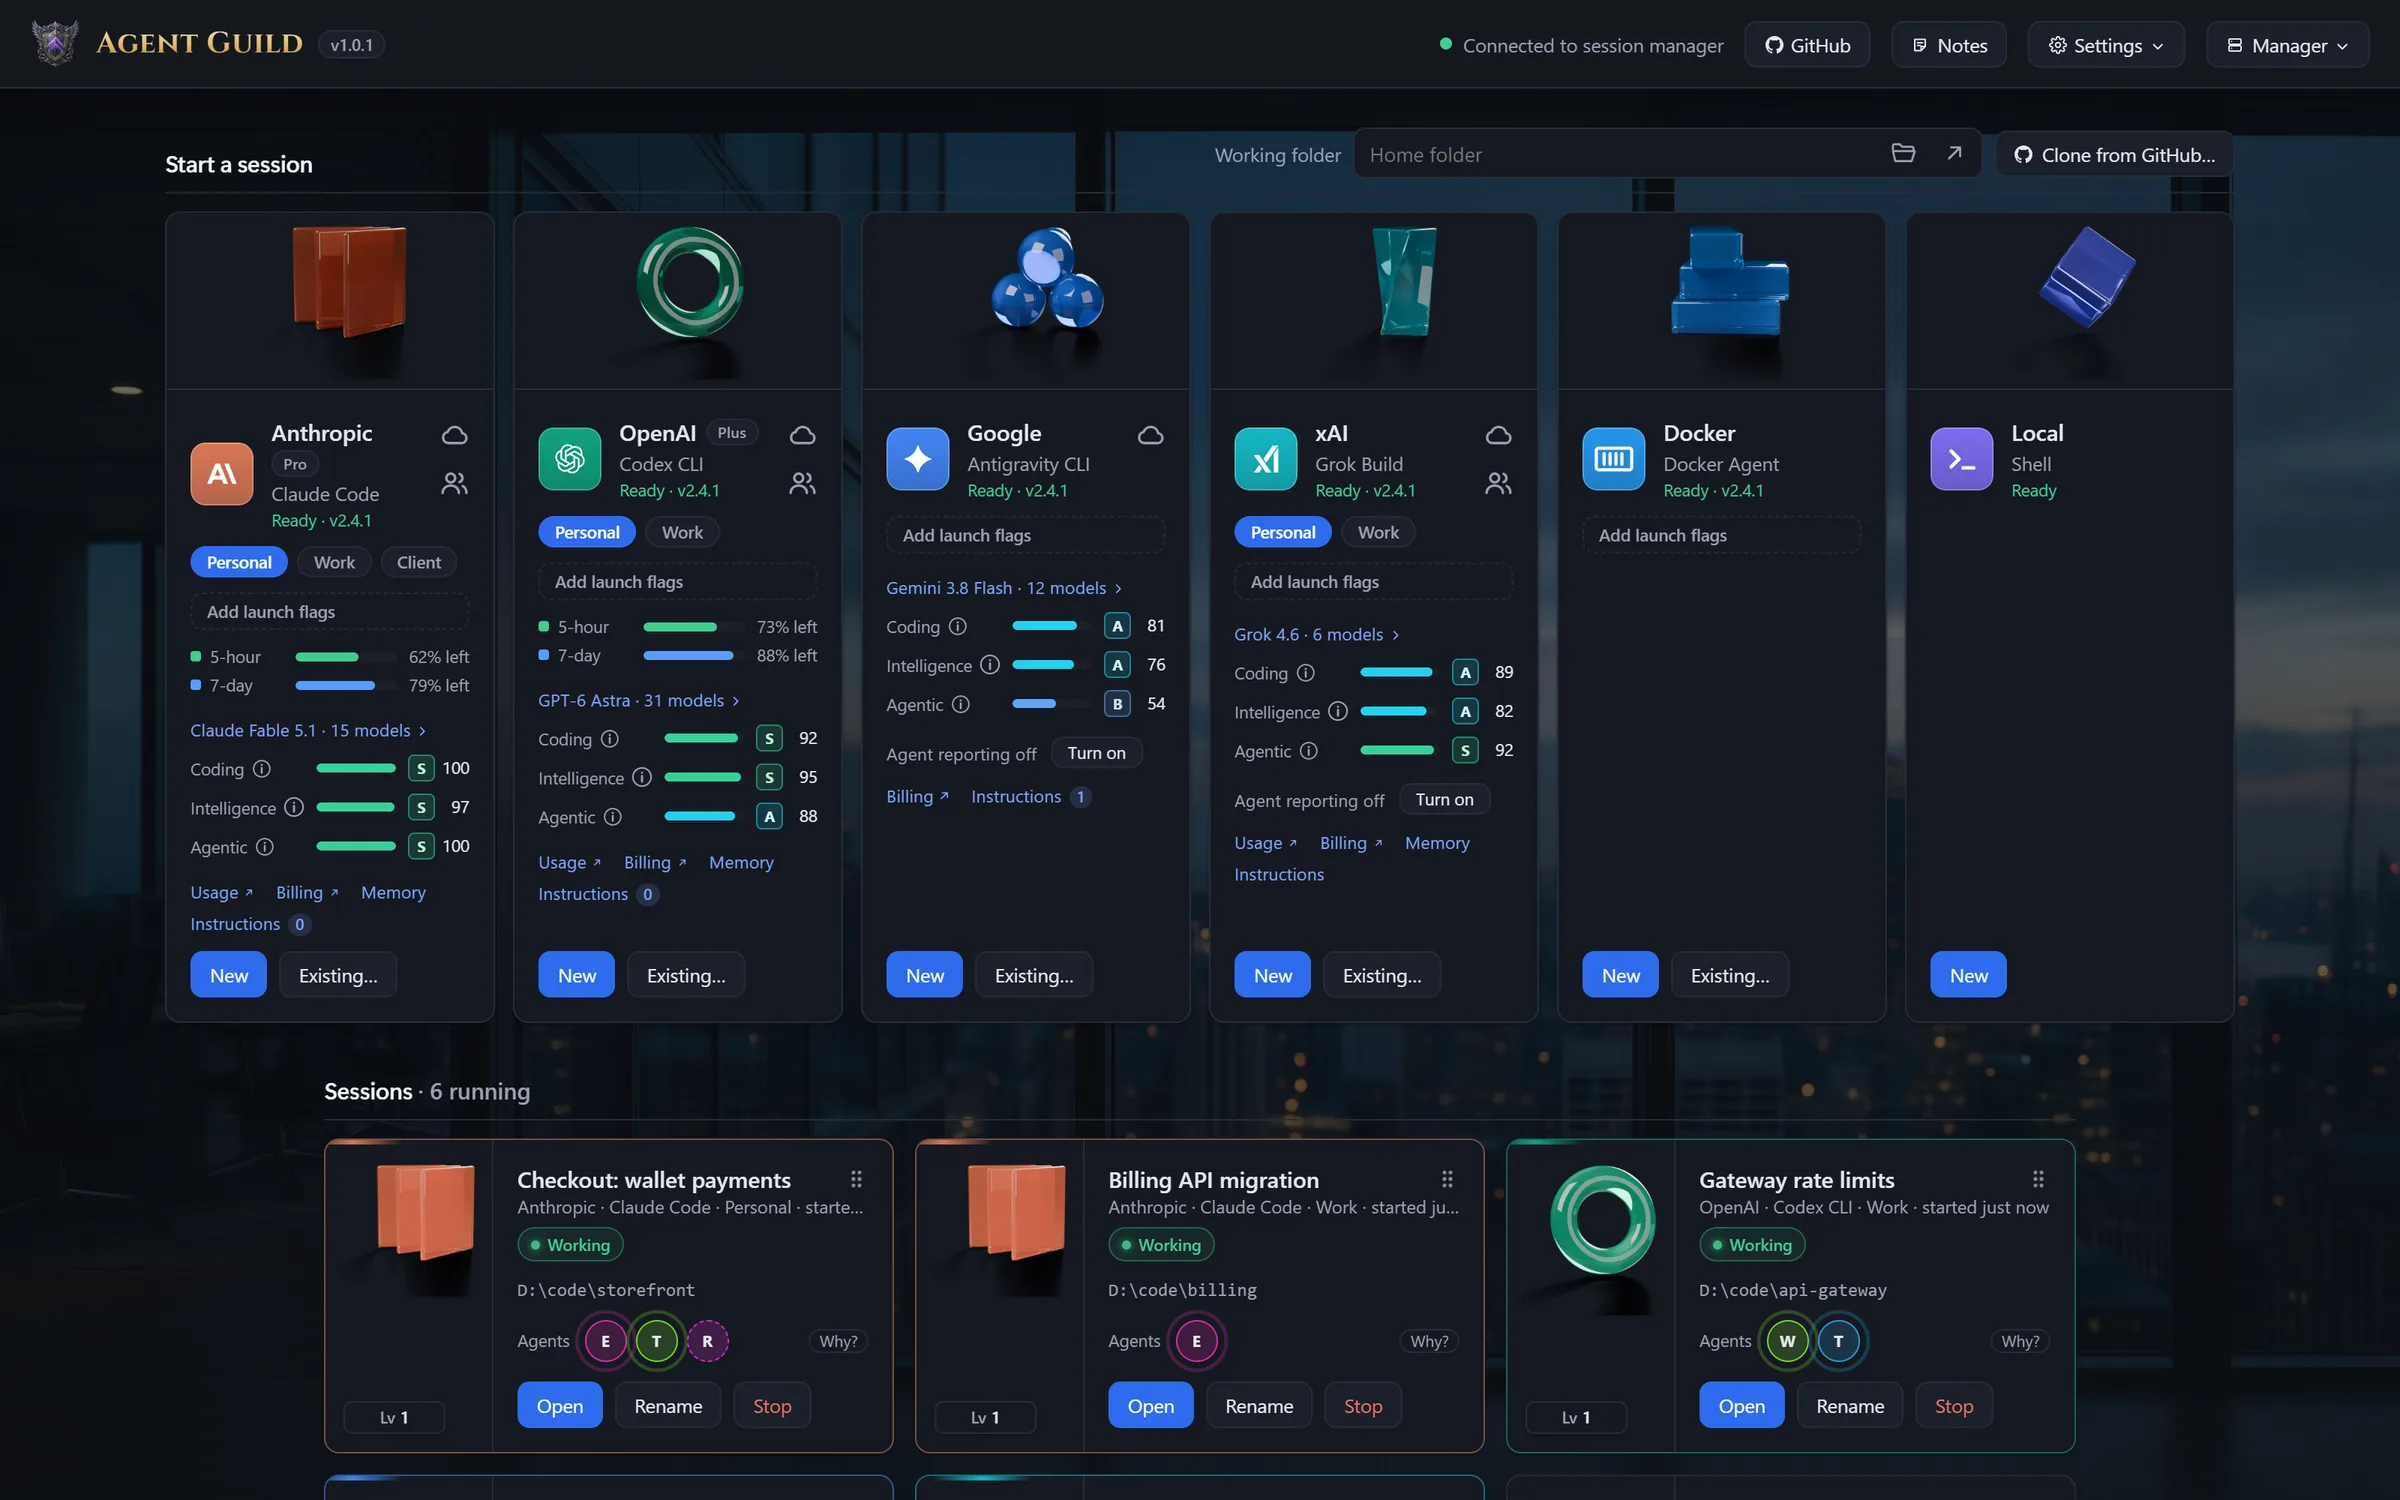Click the cloud icon on the xAI card
This screenshot has width=2400, height=1500.
pyautogui.click(x=1498, y=435)
